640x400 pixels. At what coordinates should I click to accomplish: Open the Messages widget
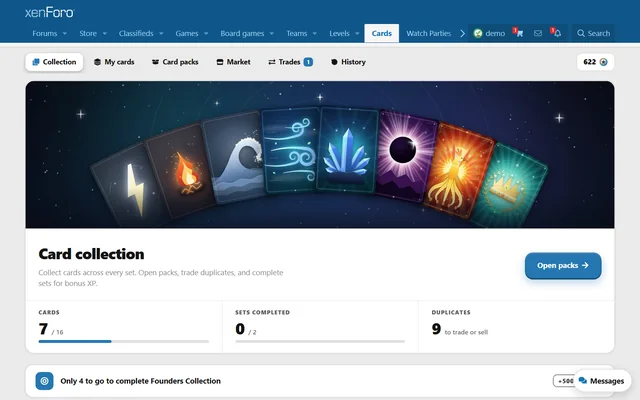point(601,381)
